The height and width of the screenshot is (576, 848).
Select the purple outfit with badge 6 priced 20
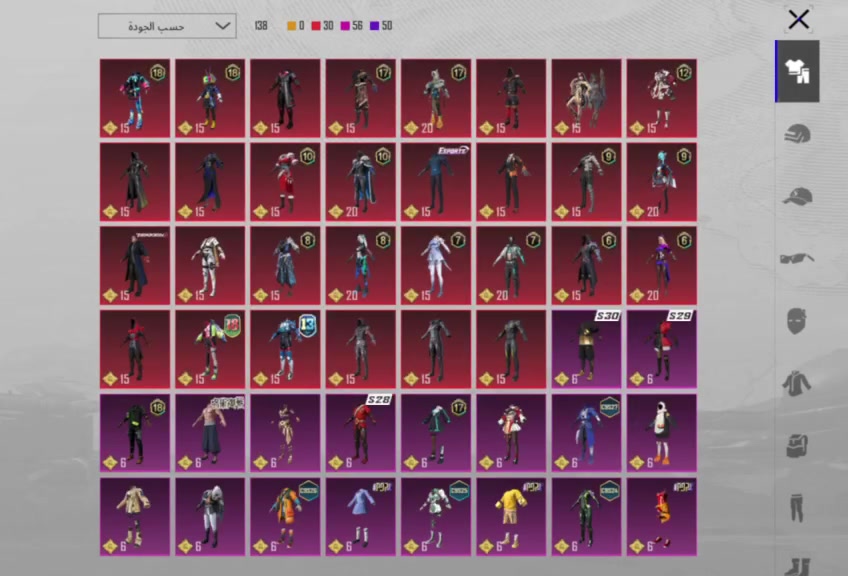point(661,266)
